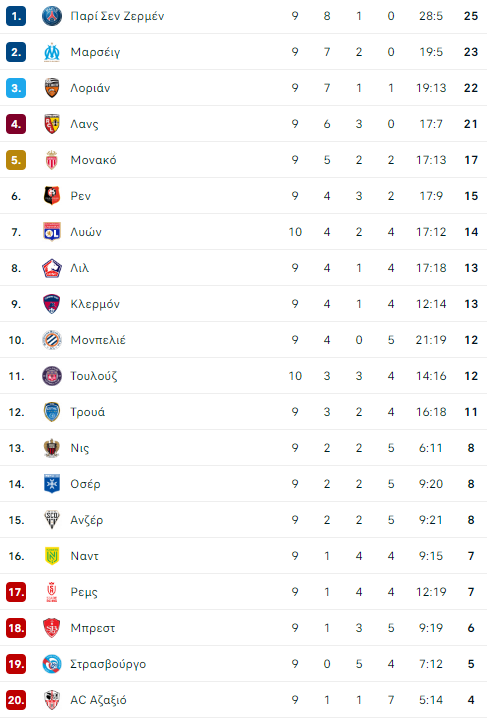Viewport: 487px width, 722px height.
Task: Click the Monaco club crest
Action: coord(52,160)
